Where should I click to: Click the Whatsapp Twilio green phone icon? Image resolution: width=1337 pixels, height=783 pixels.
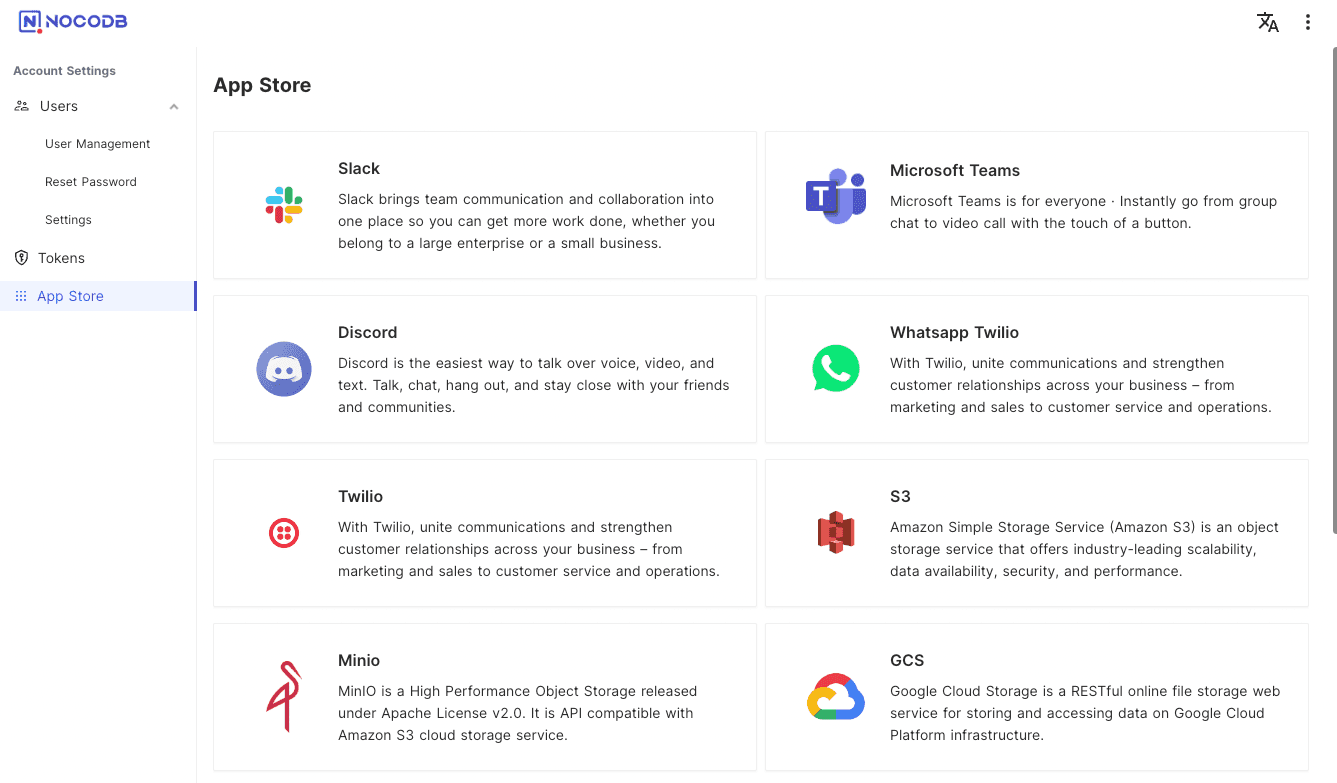click(836, 369)
